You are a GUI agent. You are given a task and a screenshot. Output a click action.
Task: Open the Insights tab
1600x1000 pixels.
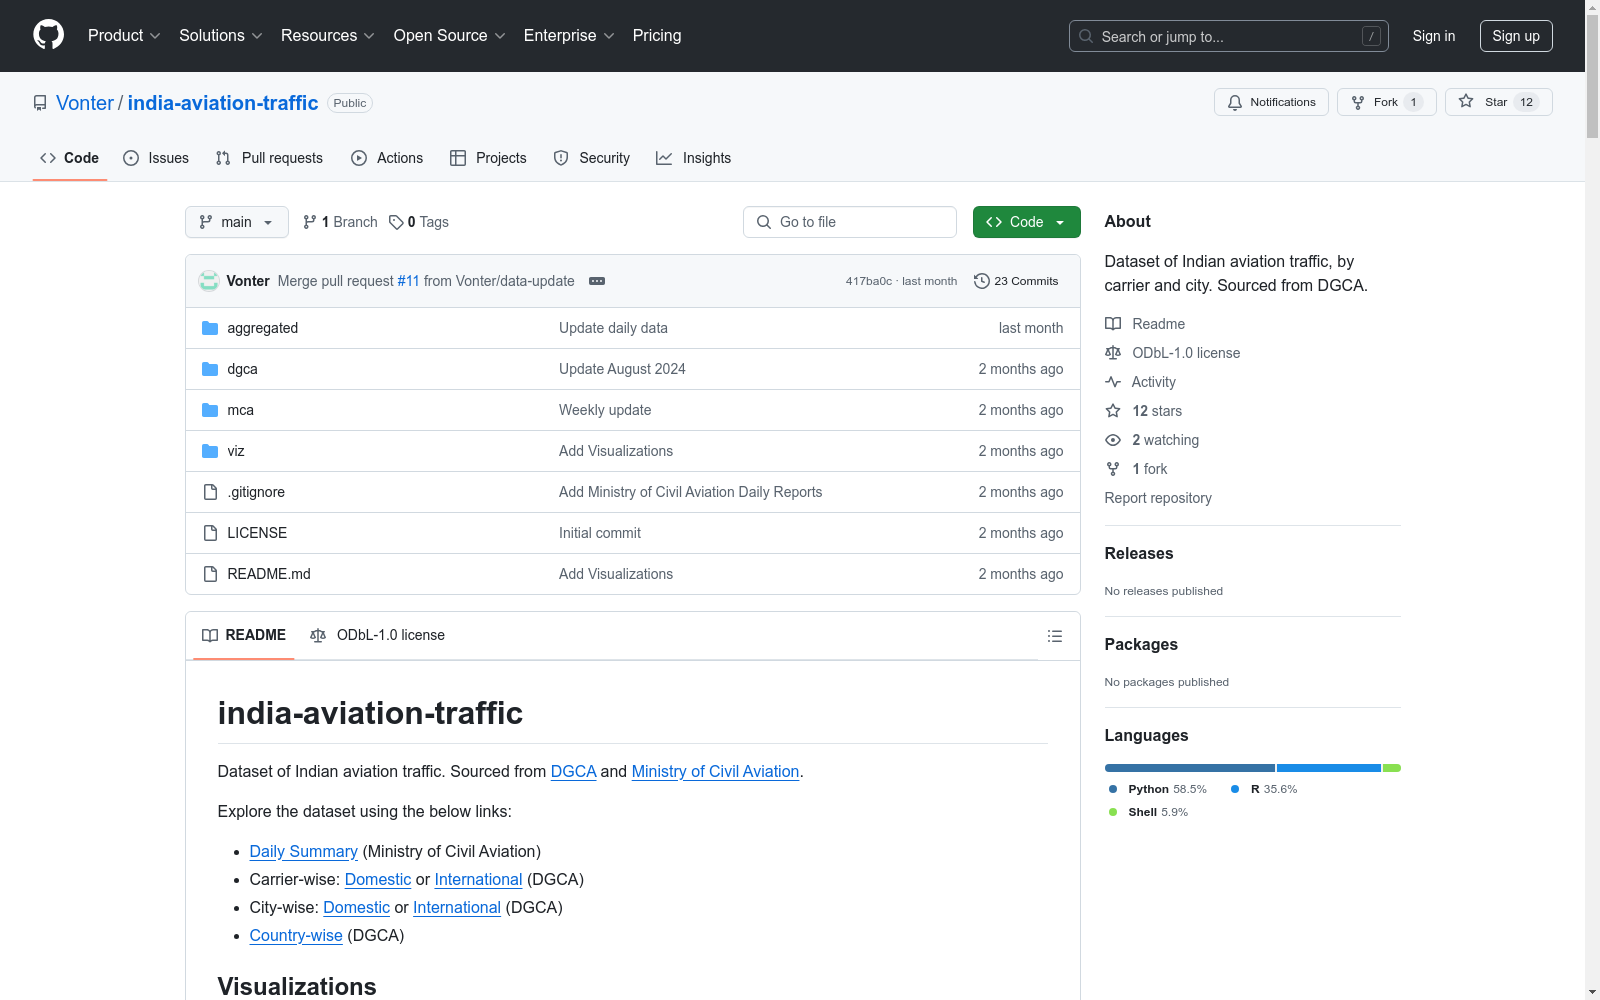click(x=694, y=158)
